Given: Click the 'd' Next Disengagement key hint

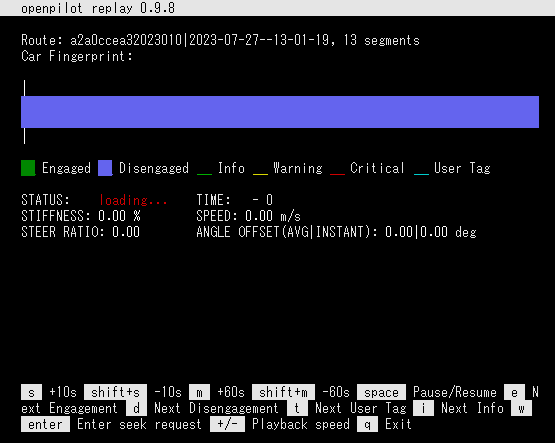Looking at the screenshot, I should [136, 408].
